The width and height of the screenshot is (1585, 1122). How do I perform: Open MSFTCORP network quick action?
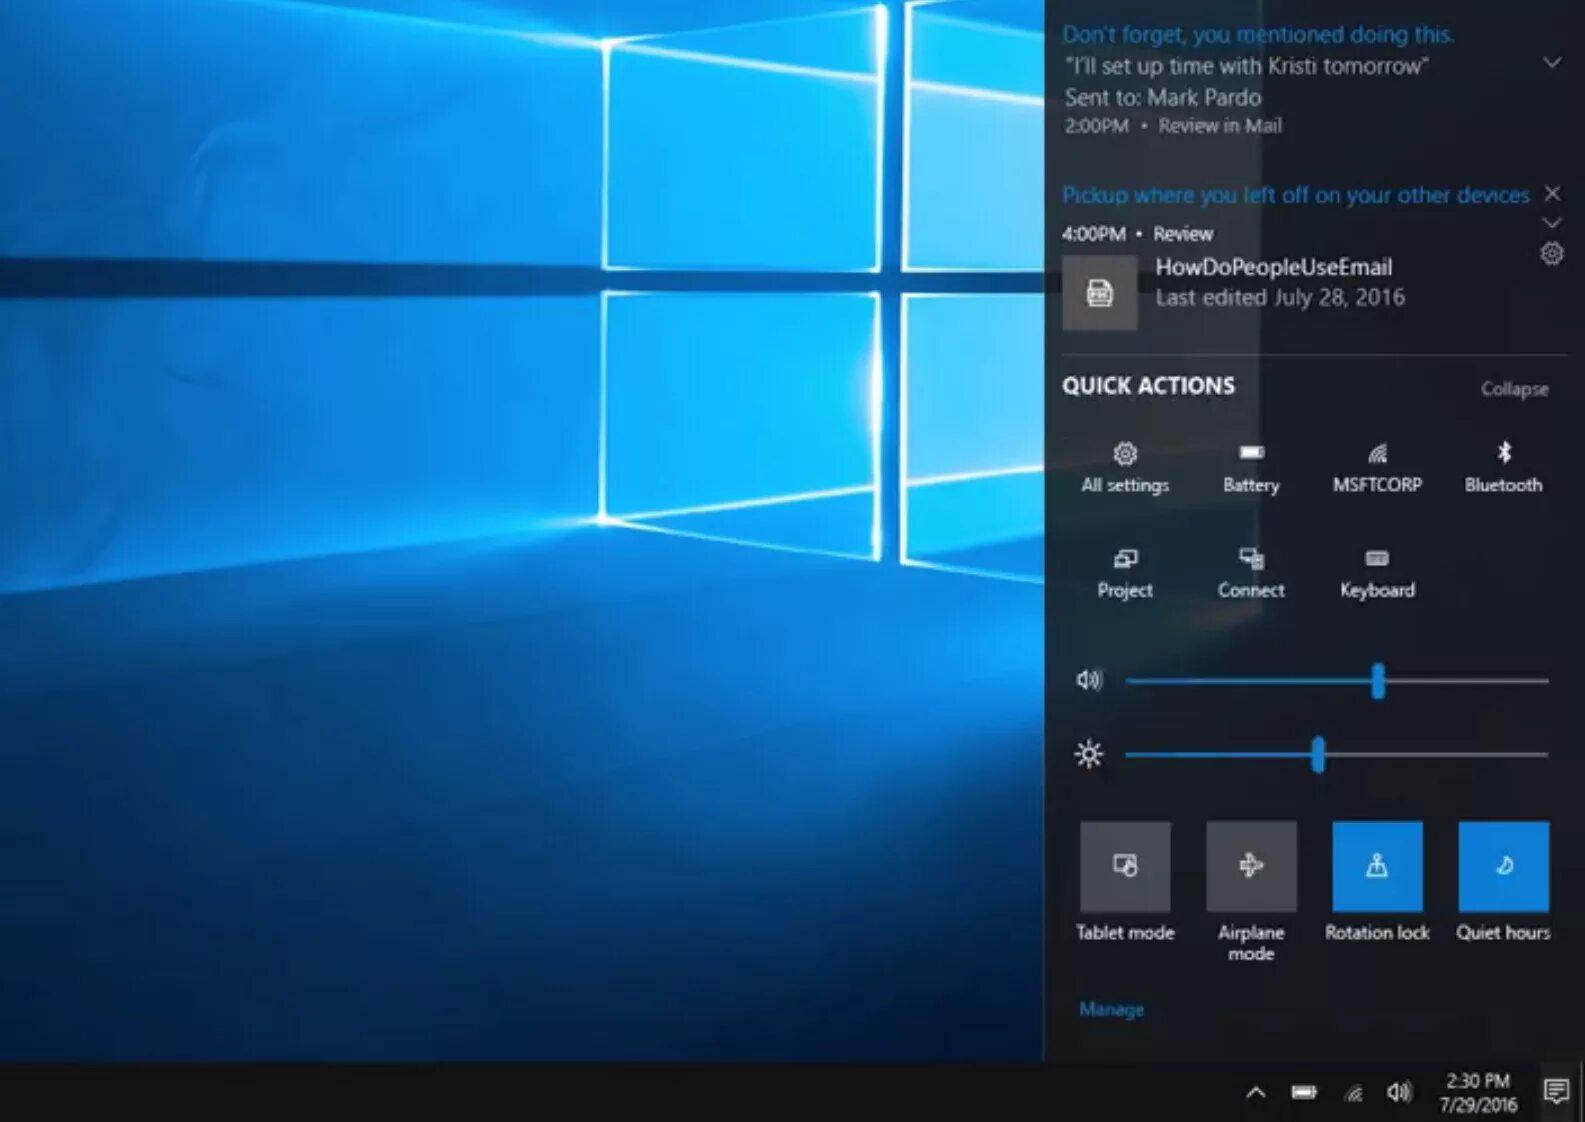1377,468
